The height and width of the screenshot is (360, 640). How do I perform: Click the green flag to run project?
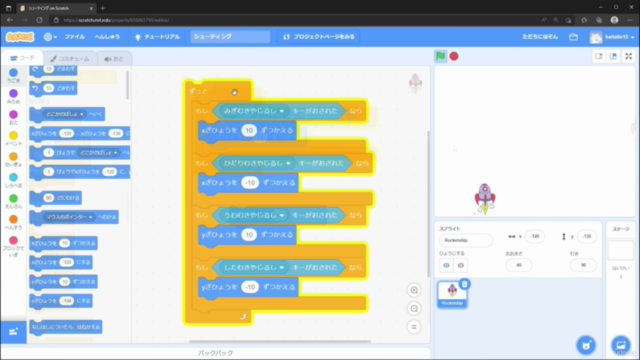[440, 56]
